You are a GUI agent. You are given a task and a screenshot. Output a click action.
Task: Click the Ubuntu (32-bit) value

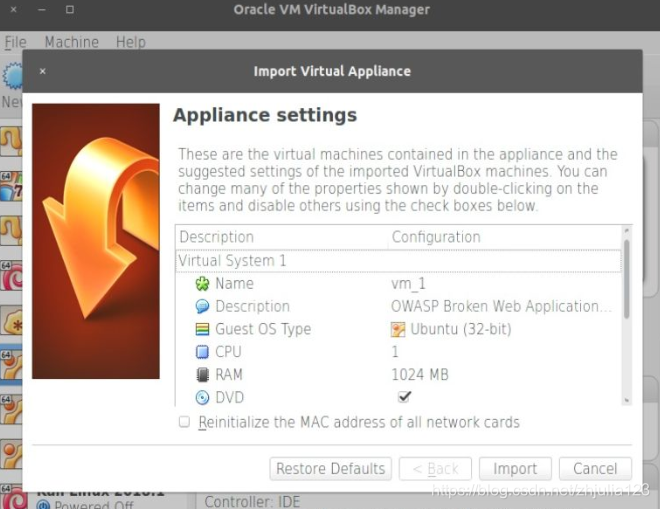click(460, 329)
